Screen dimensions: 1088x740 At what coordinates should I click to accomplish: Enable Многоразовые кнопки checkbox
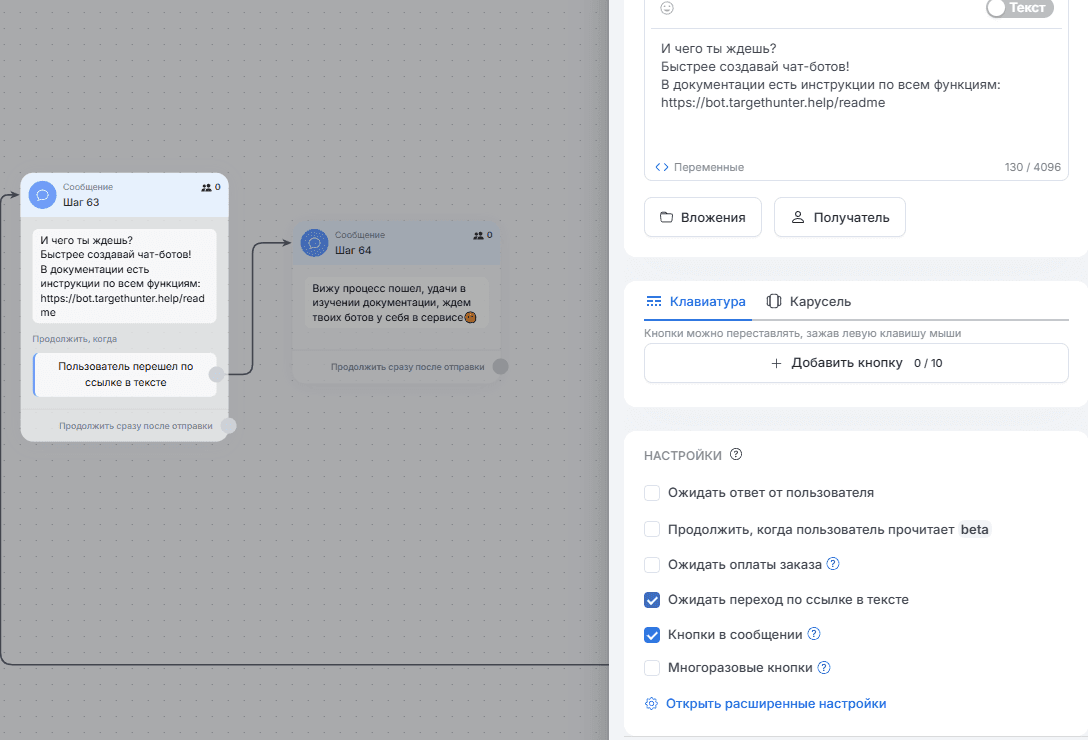pos(652,668)
